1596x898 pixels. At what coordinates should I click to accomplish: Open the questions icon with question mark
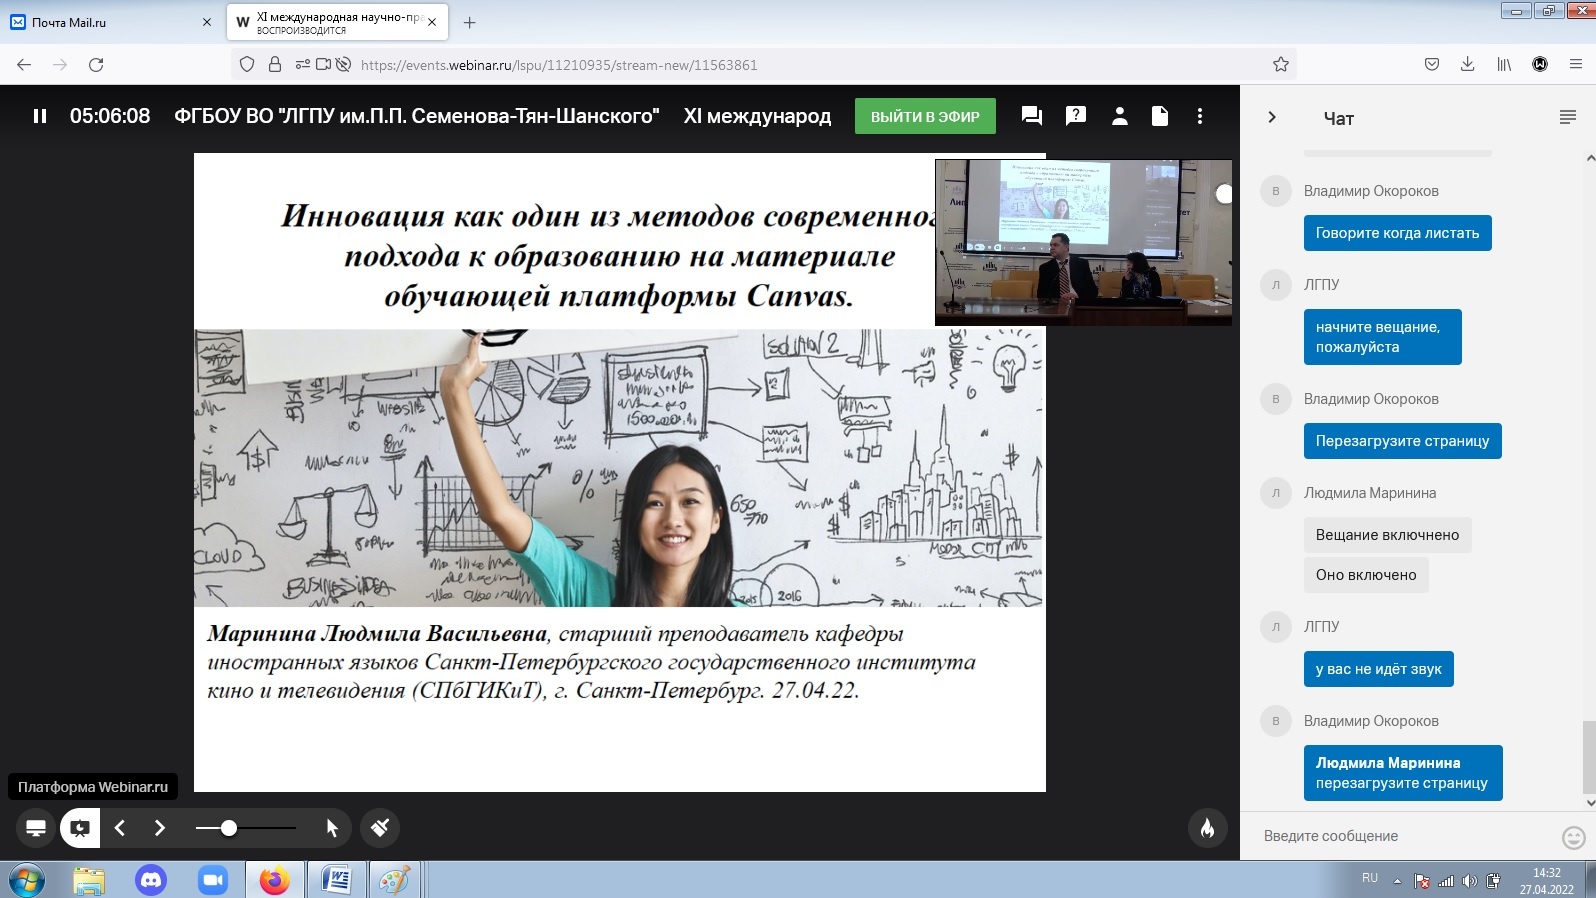click(x=1076, y=116)
